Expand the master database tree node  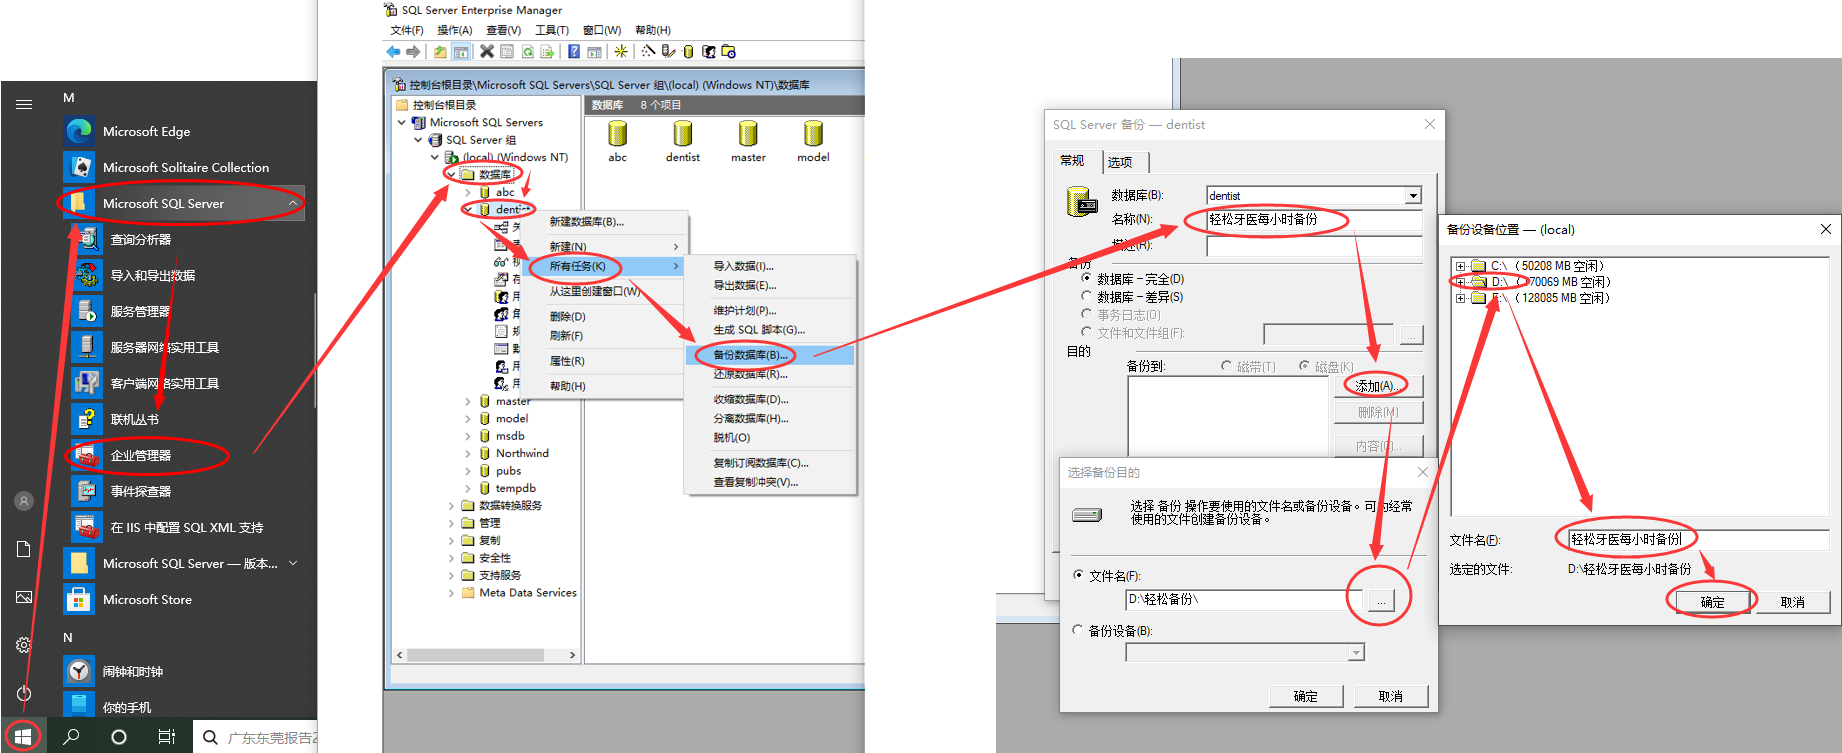[468, 401]
